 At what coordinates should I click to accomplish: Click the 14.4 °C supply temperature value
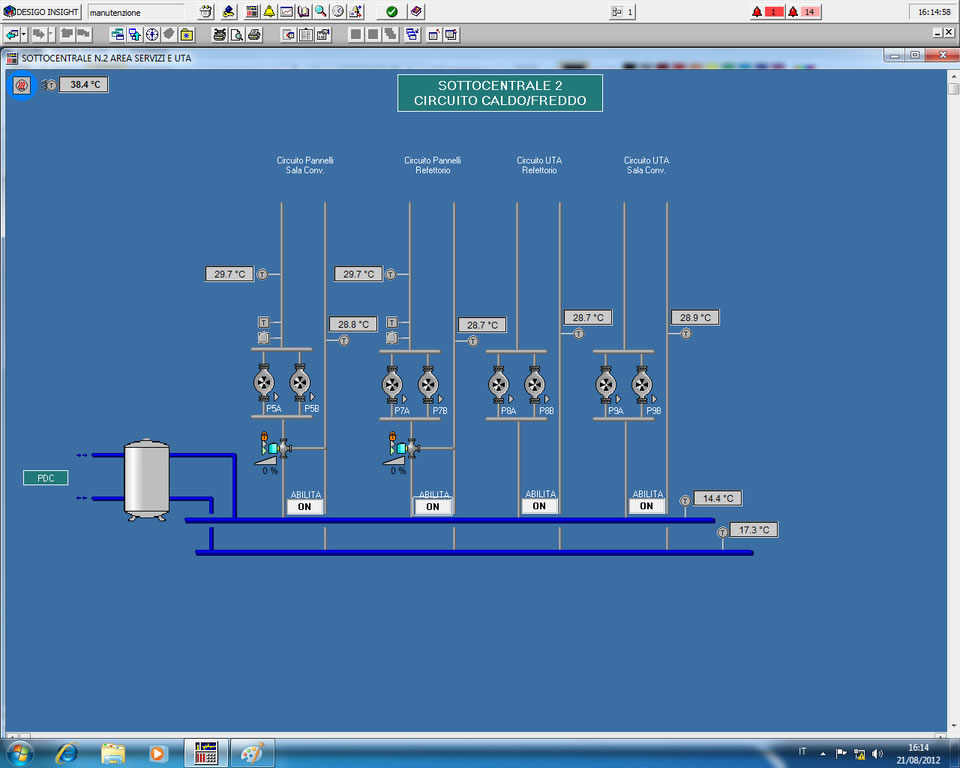point(718,499)
